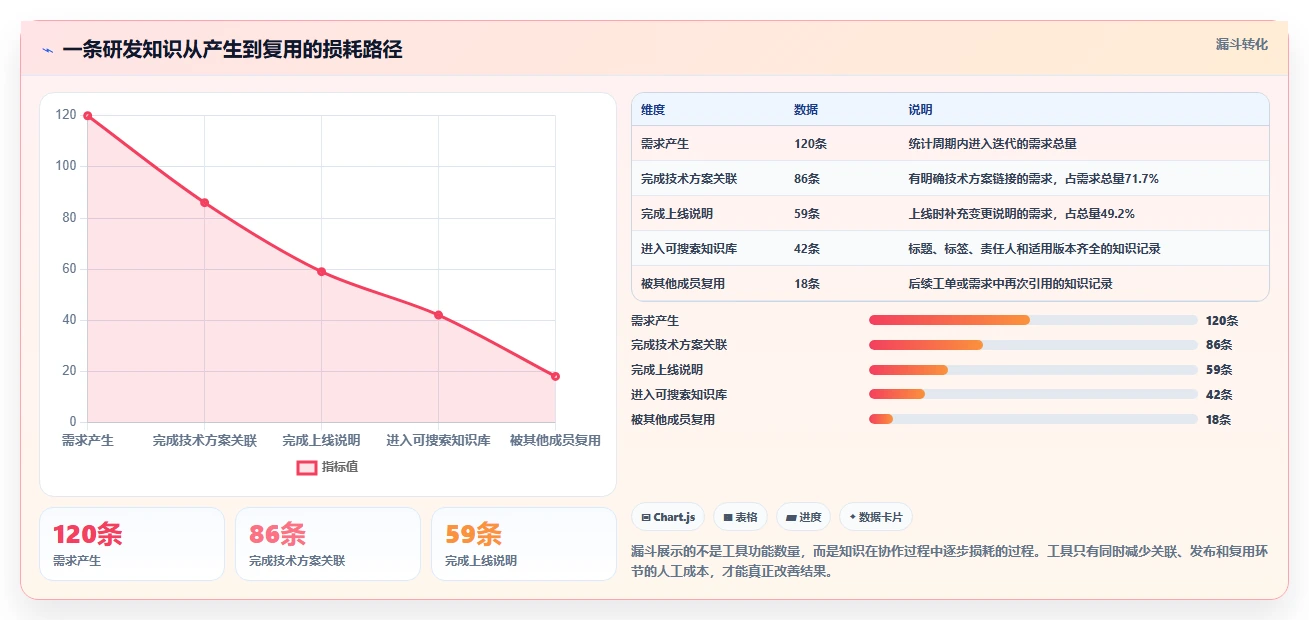
Task: Click the 数据卡片 tag chip
Action: coord(876,517)
